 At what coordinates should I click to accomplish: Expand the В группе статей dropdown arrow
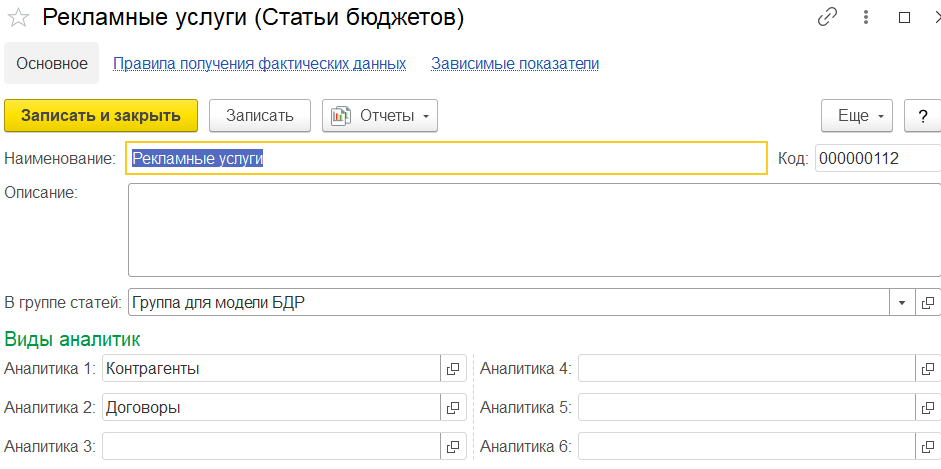(x=902, y=303)
